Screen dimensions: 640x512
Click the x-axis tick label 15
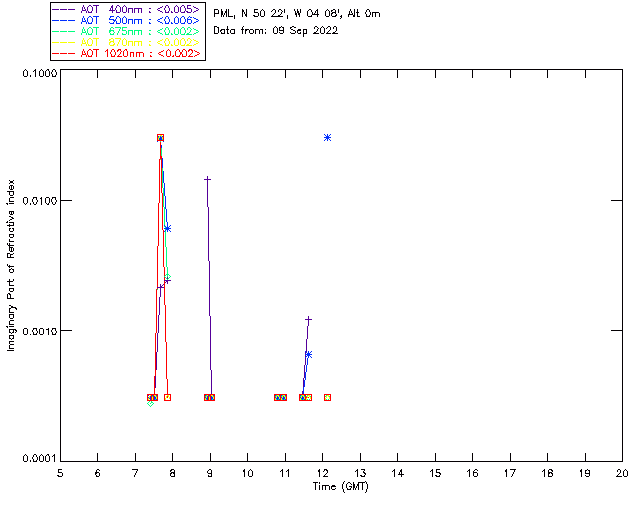pos(435,473)
